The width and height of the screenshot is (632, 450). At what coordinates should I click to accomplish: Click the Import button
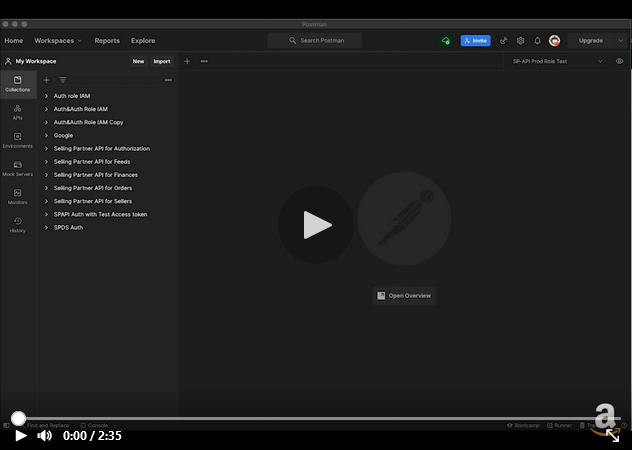(161, 61)
